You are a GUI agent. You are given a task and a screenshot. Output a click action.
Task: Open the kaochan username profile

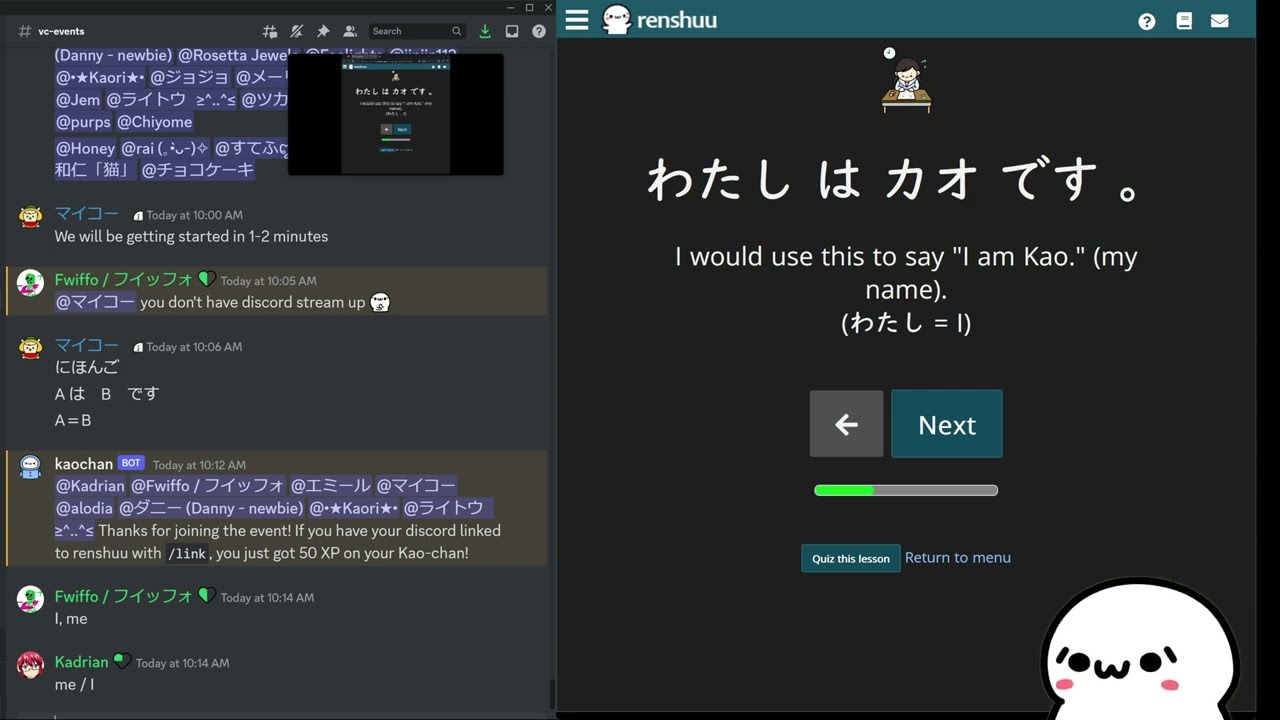(84, 464)
